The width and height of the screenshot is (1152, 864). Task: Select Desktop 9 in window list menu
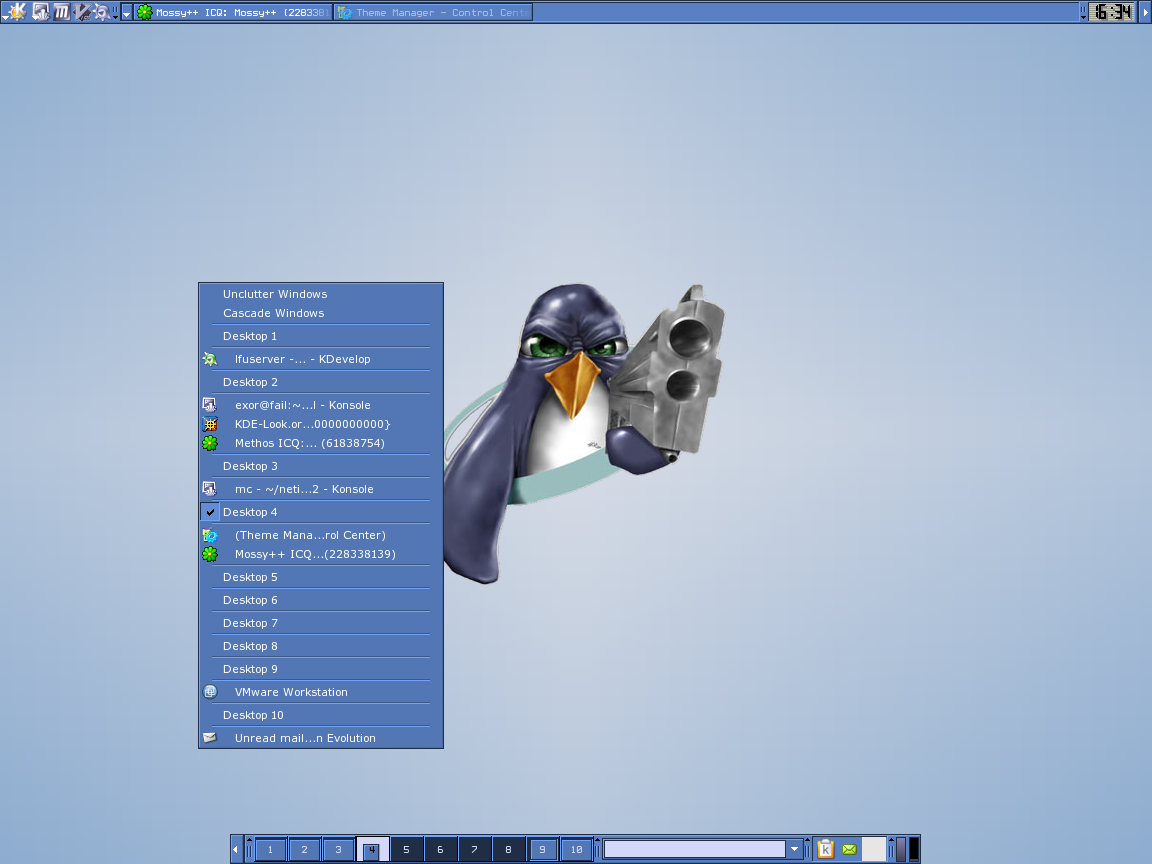point(321,669)
